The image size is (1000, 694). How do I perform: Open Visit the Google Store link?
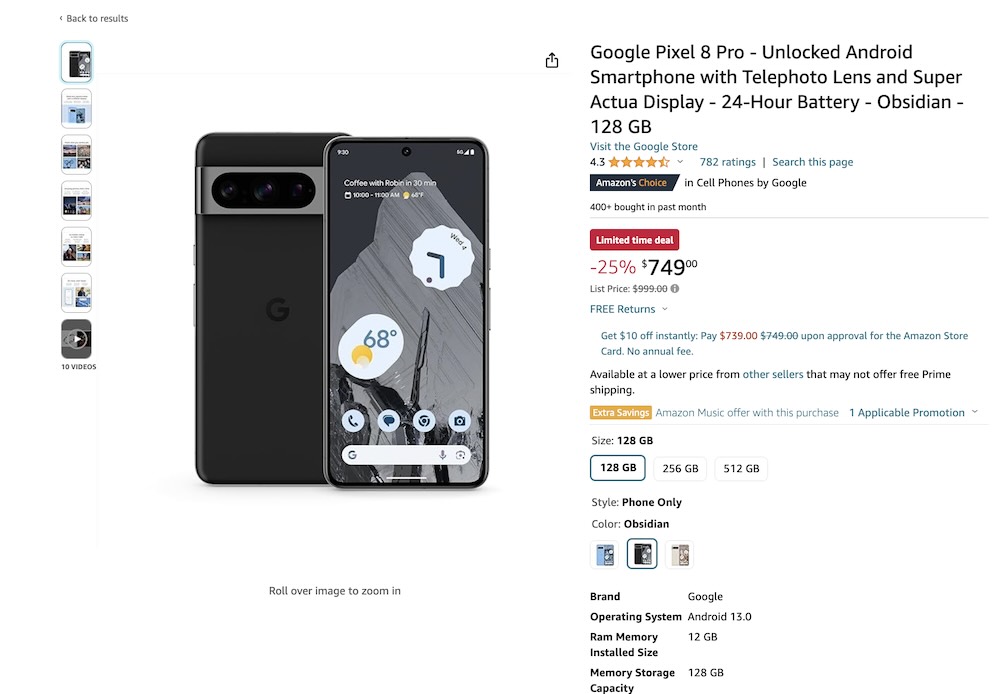[644, 146]
